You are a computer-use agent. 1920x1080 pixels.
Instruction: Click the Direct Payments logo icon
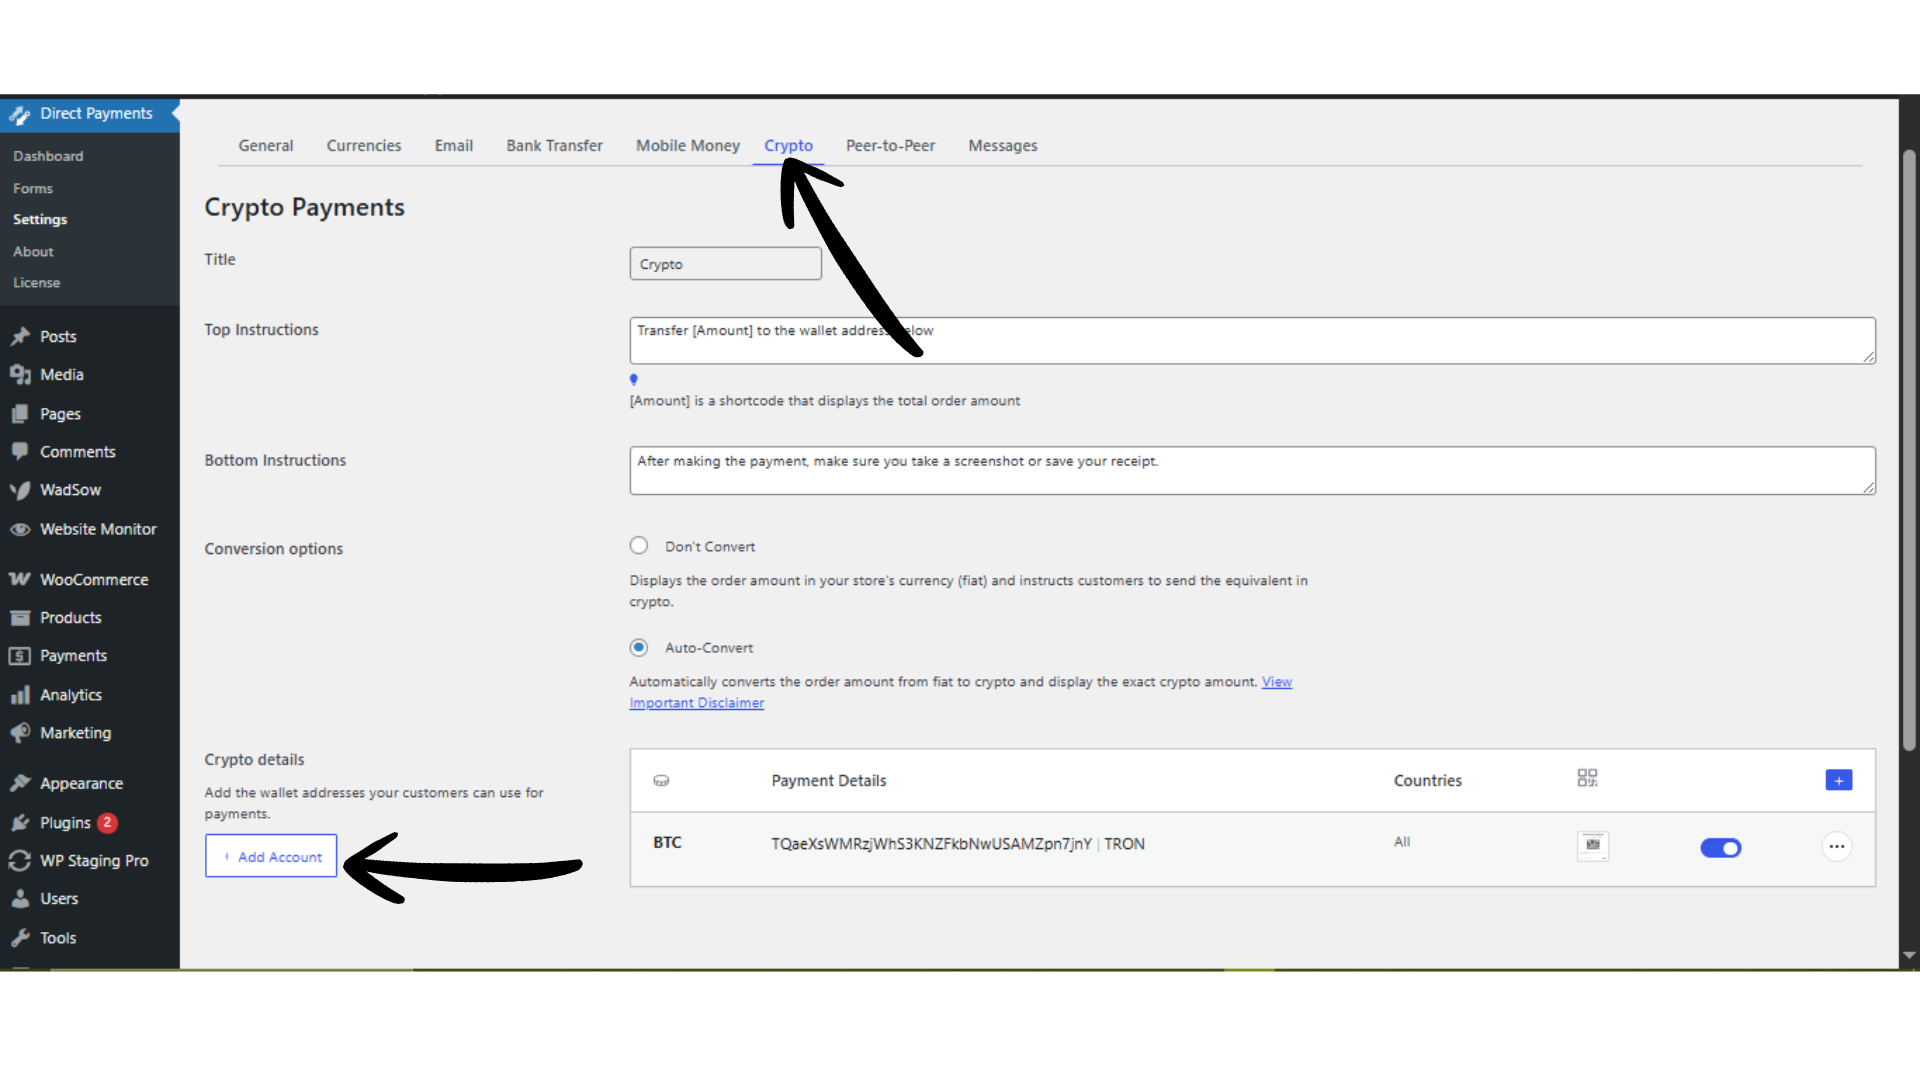click(20, 115)
